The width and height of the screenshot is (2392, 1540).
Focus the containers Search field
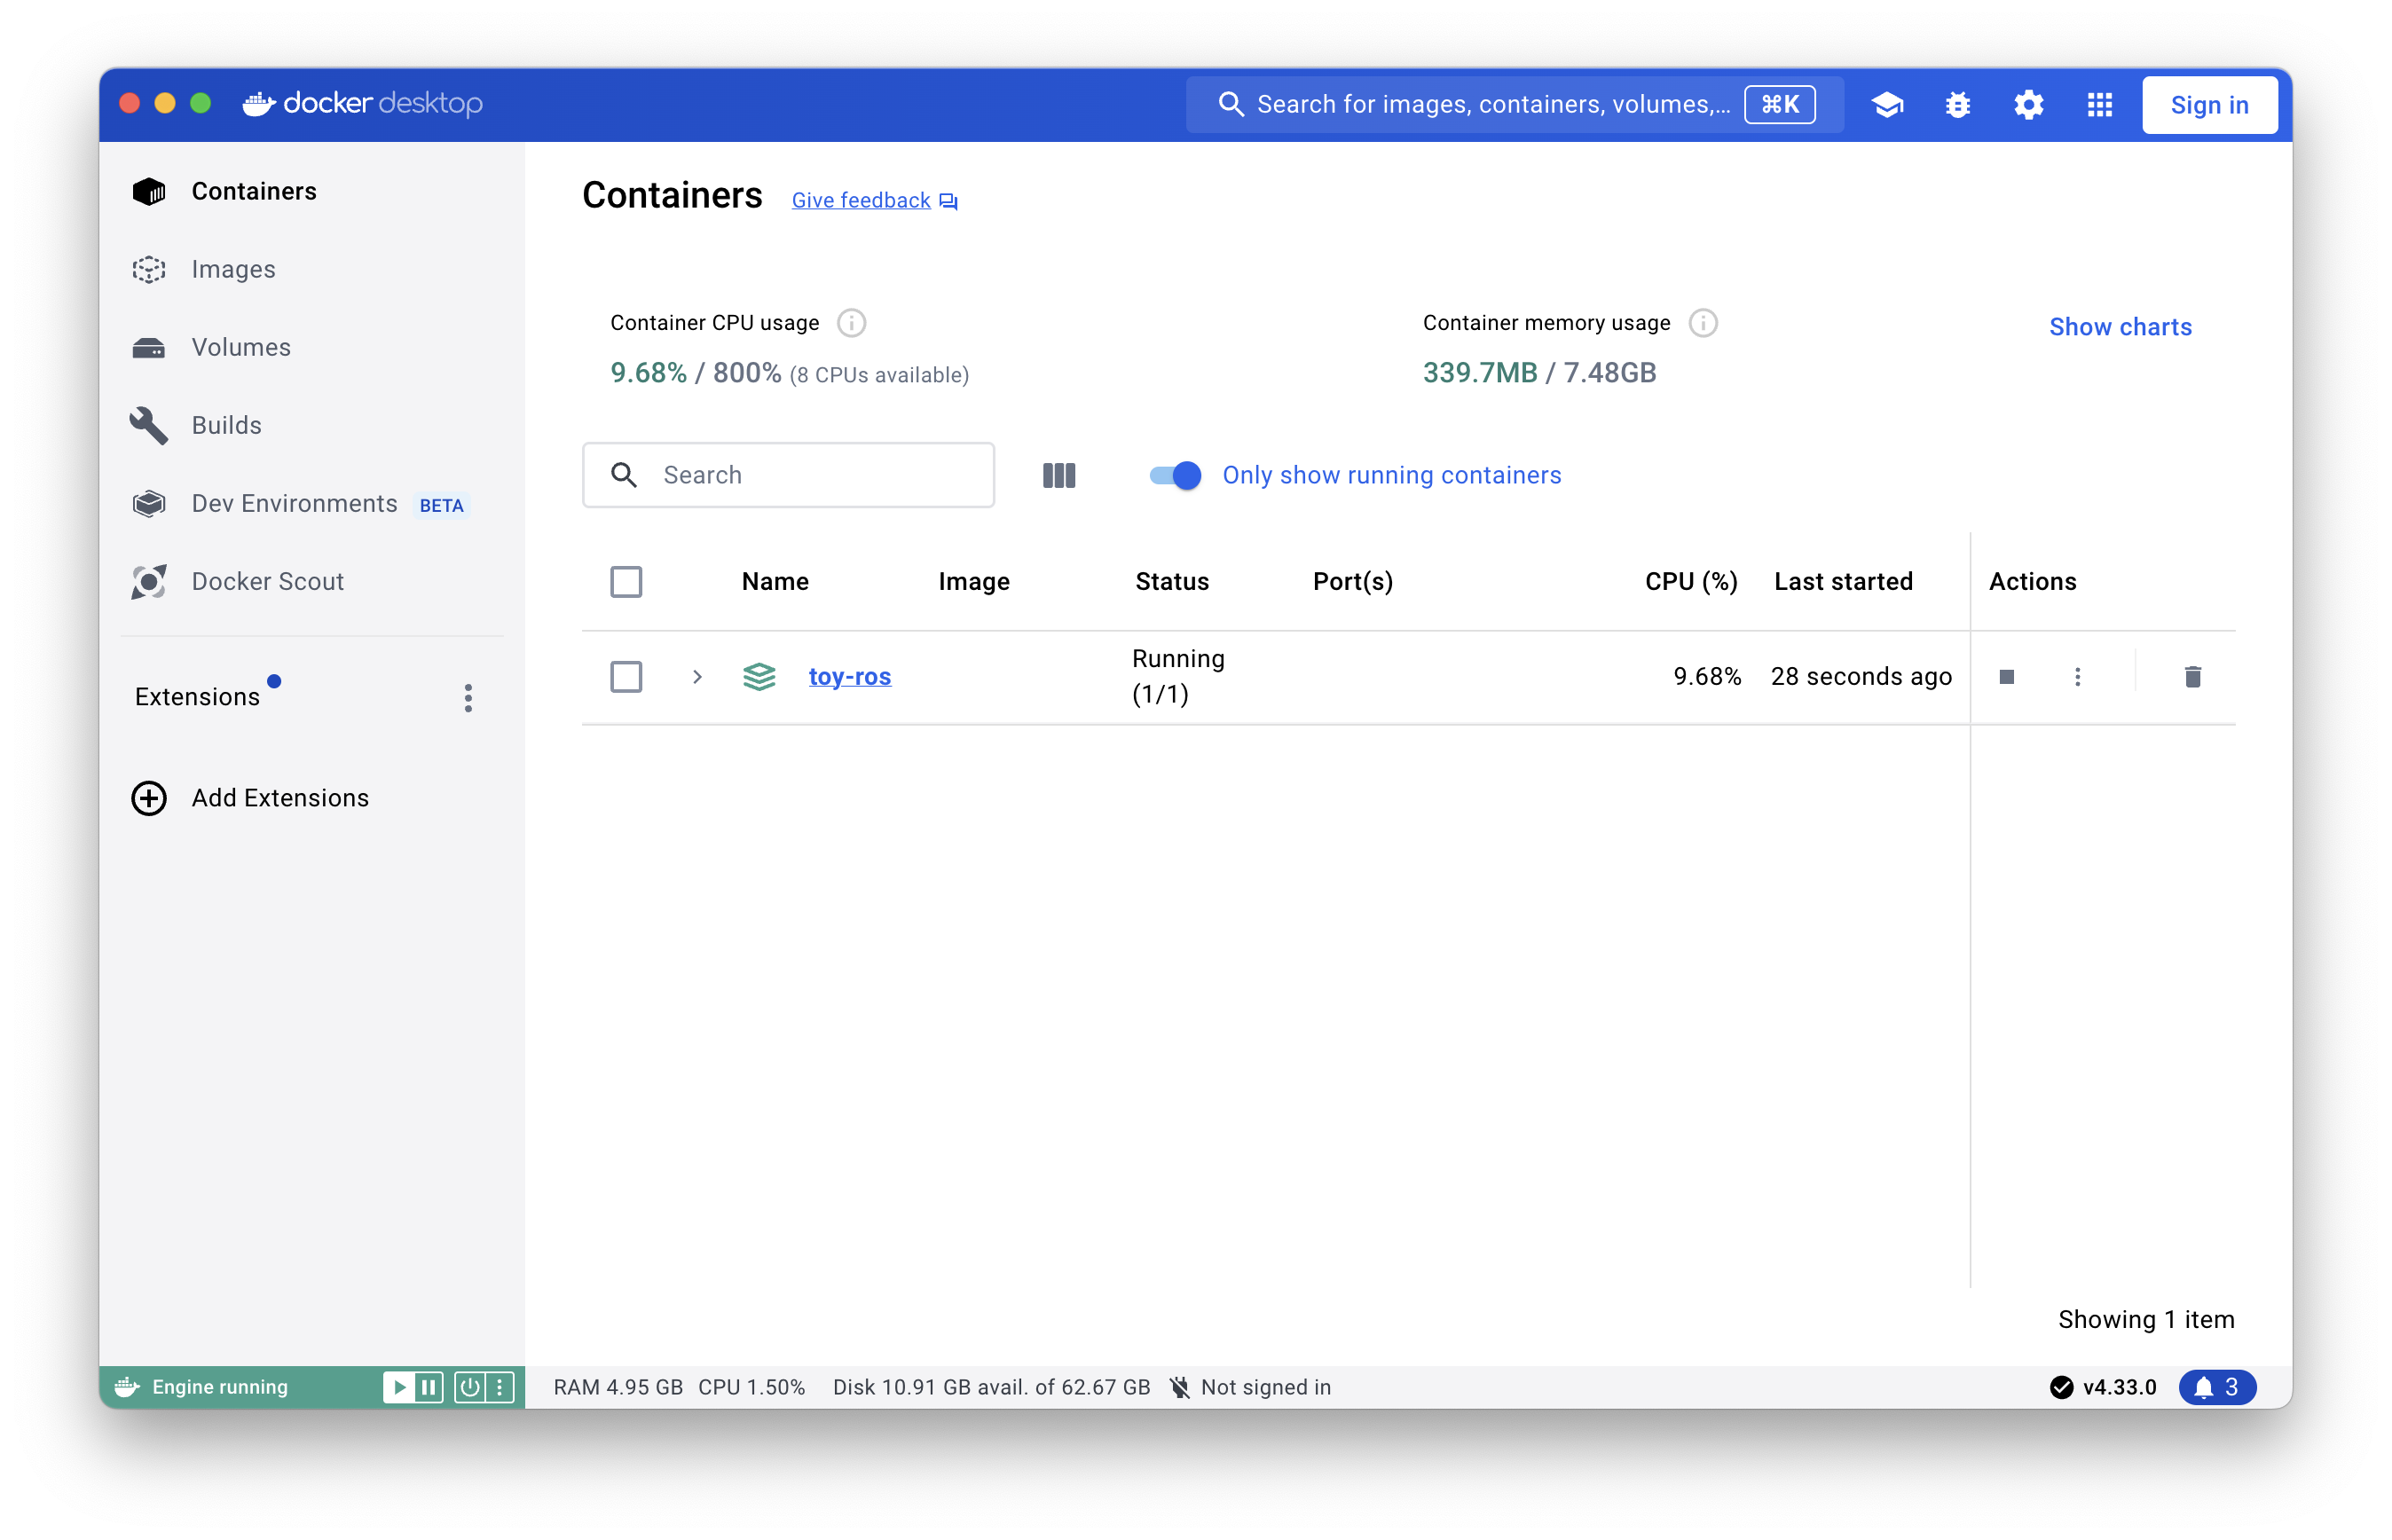pyautogui.click(x=788, y=475)
